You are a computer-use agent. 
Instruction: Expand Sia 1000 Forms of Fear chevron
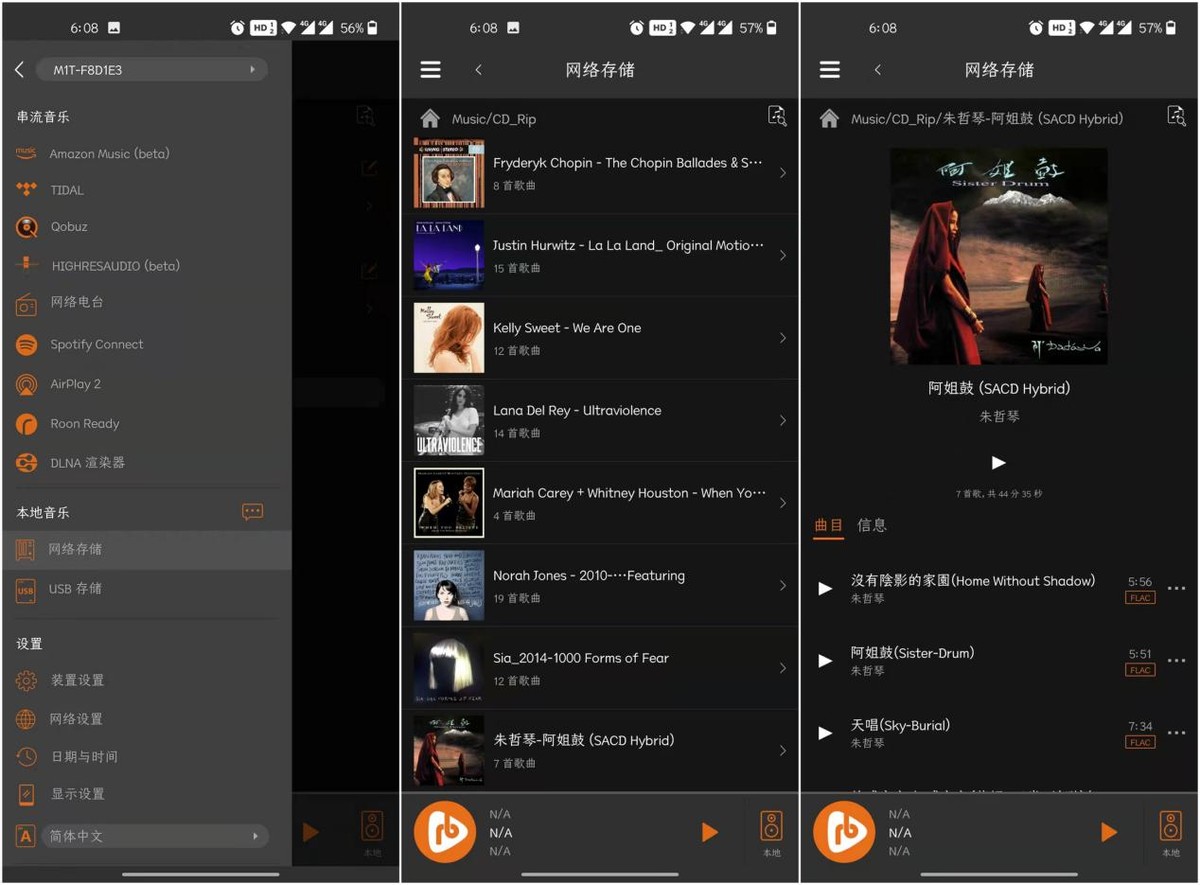[782, 668]
